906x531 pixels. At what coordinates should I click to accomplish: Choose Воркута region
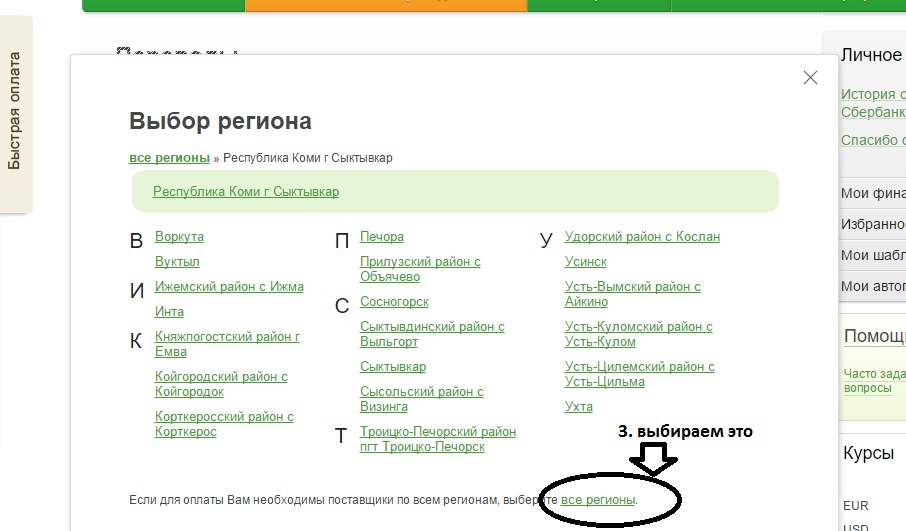tap(179, 236)
